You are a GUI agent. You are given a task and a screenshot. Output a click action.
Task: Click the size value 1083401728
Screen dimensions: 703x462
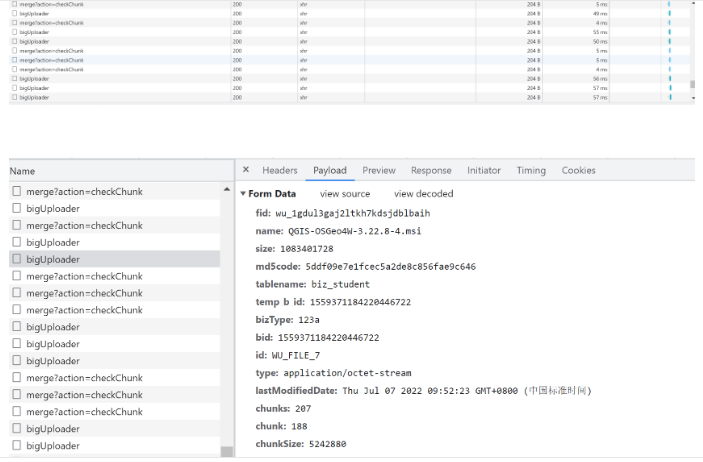307,249
